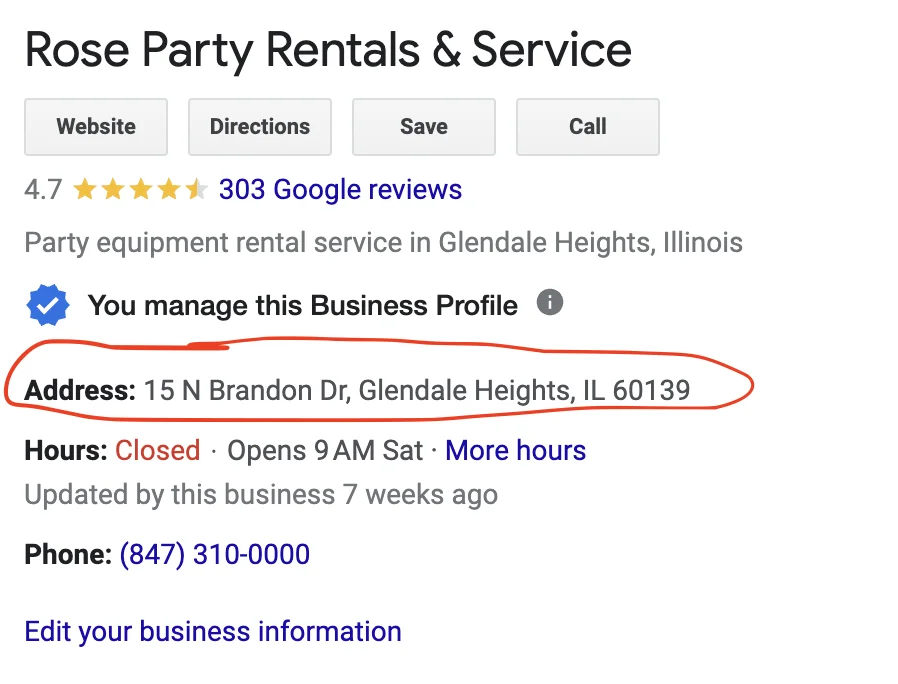The height and width of the screenshot is (684, 898).
Task: Save this business listing
Action: (x=424, y=127)
